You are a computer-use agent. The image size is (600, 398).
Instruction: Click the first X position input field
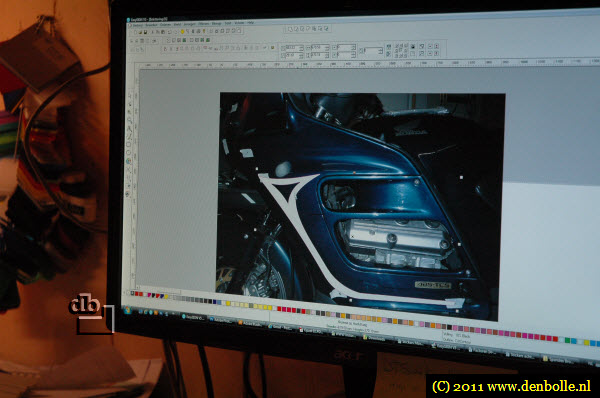293,47
